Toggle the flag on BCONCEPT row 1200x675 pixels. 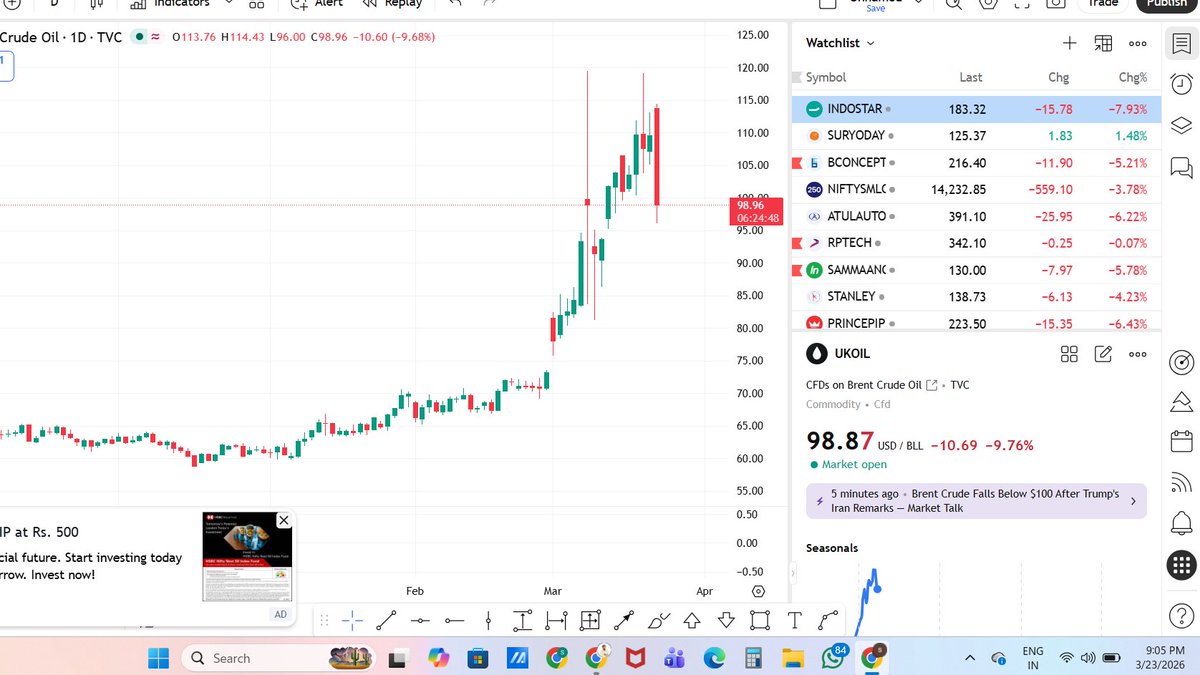(797, 162)
